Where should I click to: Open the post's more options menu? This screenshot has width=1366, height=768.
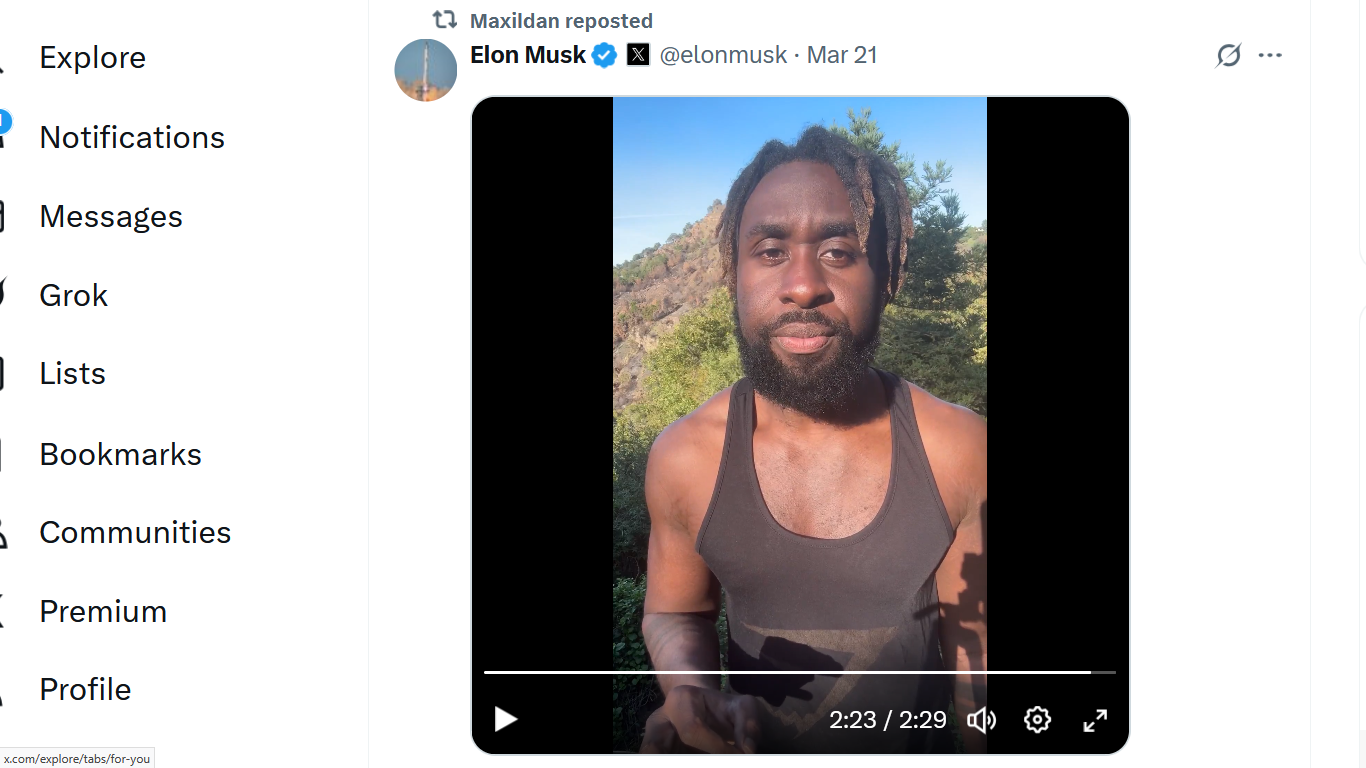tap(1270, 56)
